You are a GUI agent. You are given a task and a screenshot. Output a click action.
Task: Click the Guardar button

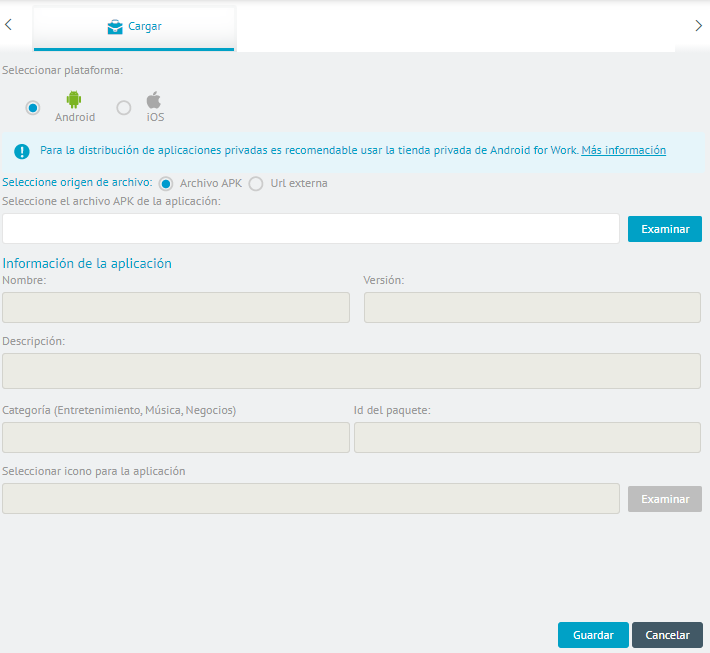point(593,635)
